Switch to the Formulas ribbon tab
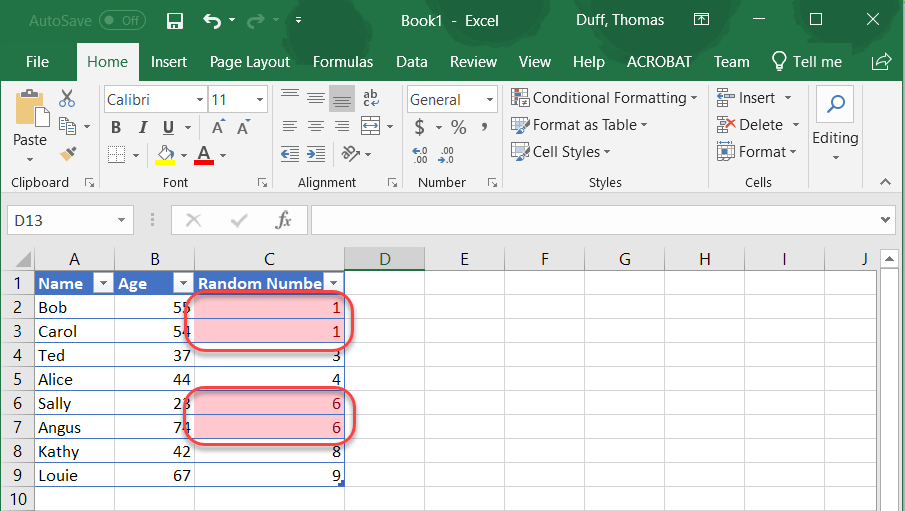Screen dimensions: 905x511 coord(343,62)
